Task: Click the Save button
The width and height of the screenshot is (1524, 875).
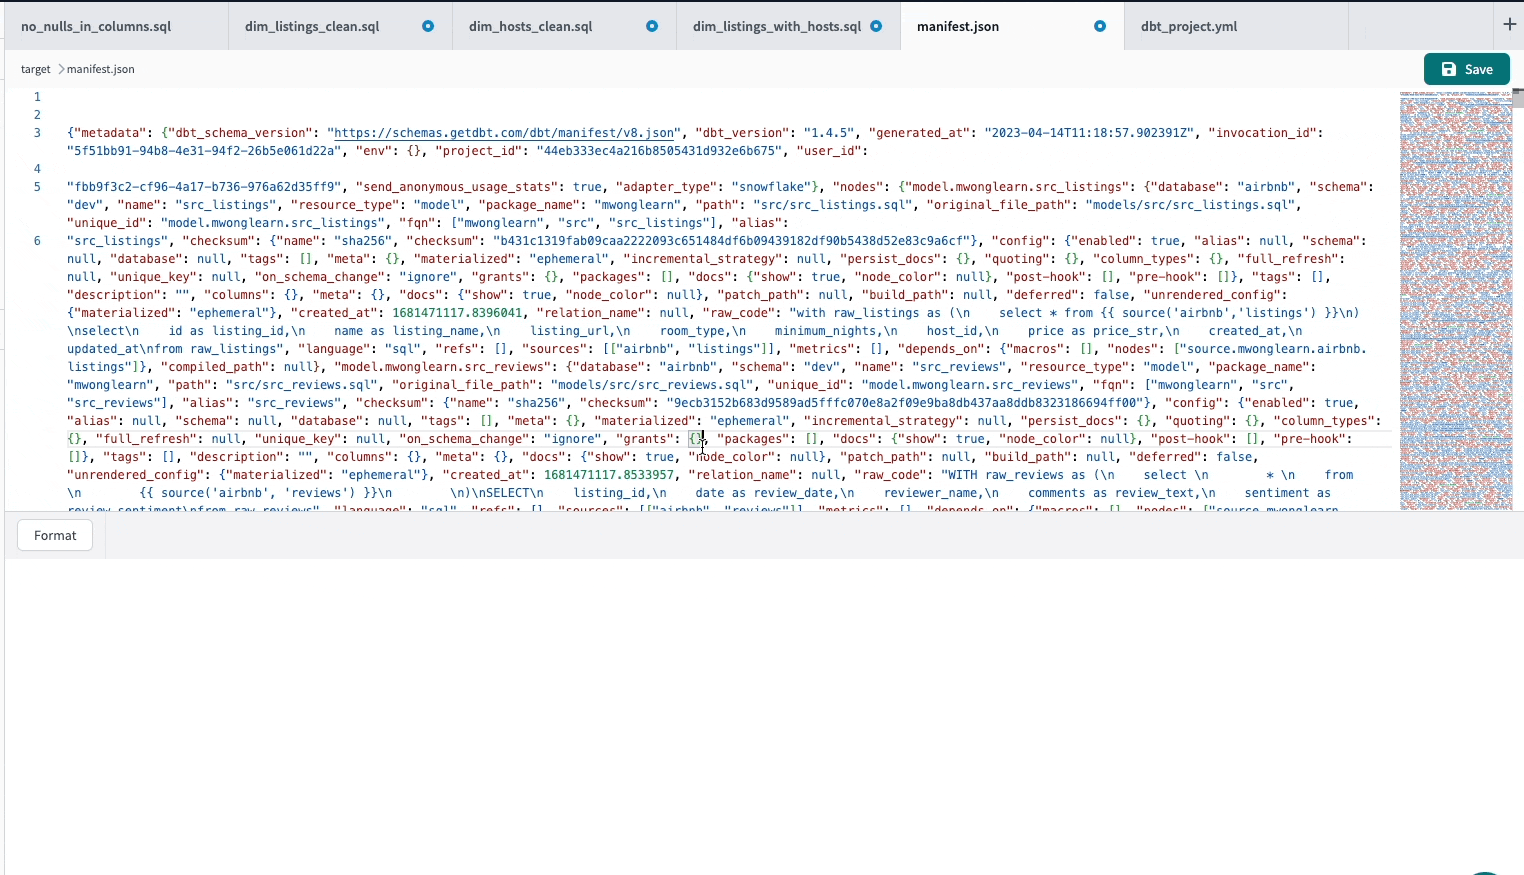Action: click(x=1466, y=69)
